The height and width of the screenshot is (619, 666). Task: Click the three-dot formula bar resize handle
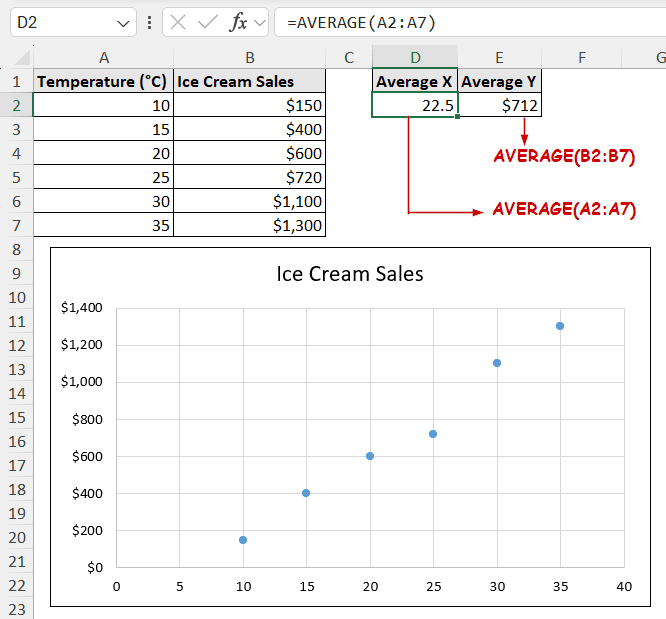click(149, 23)
